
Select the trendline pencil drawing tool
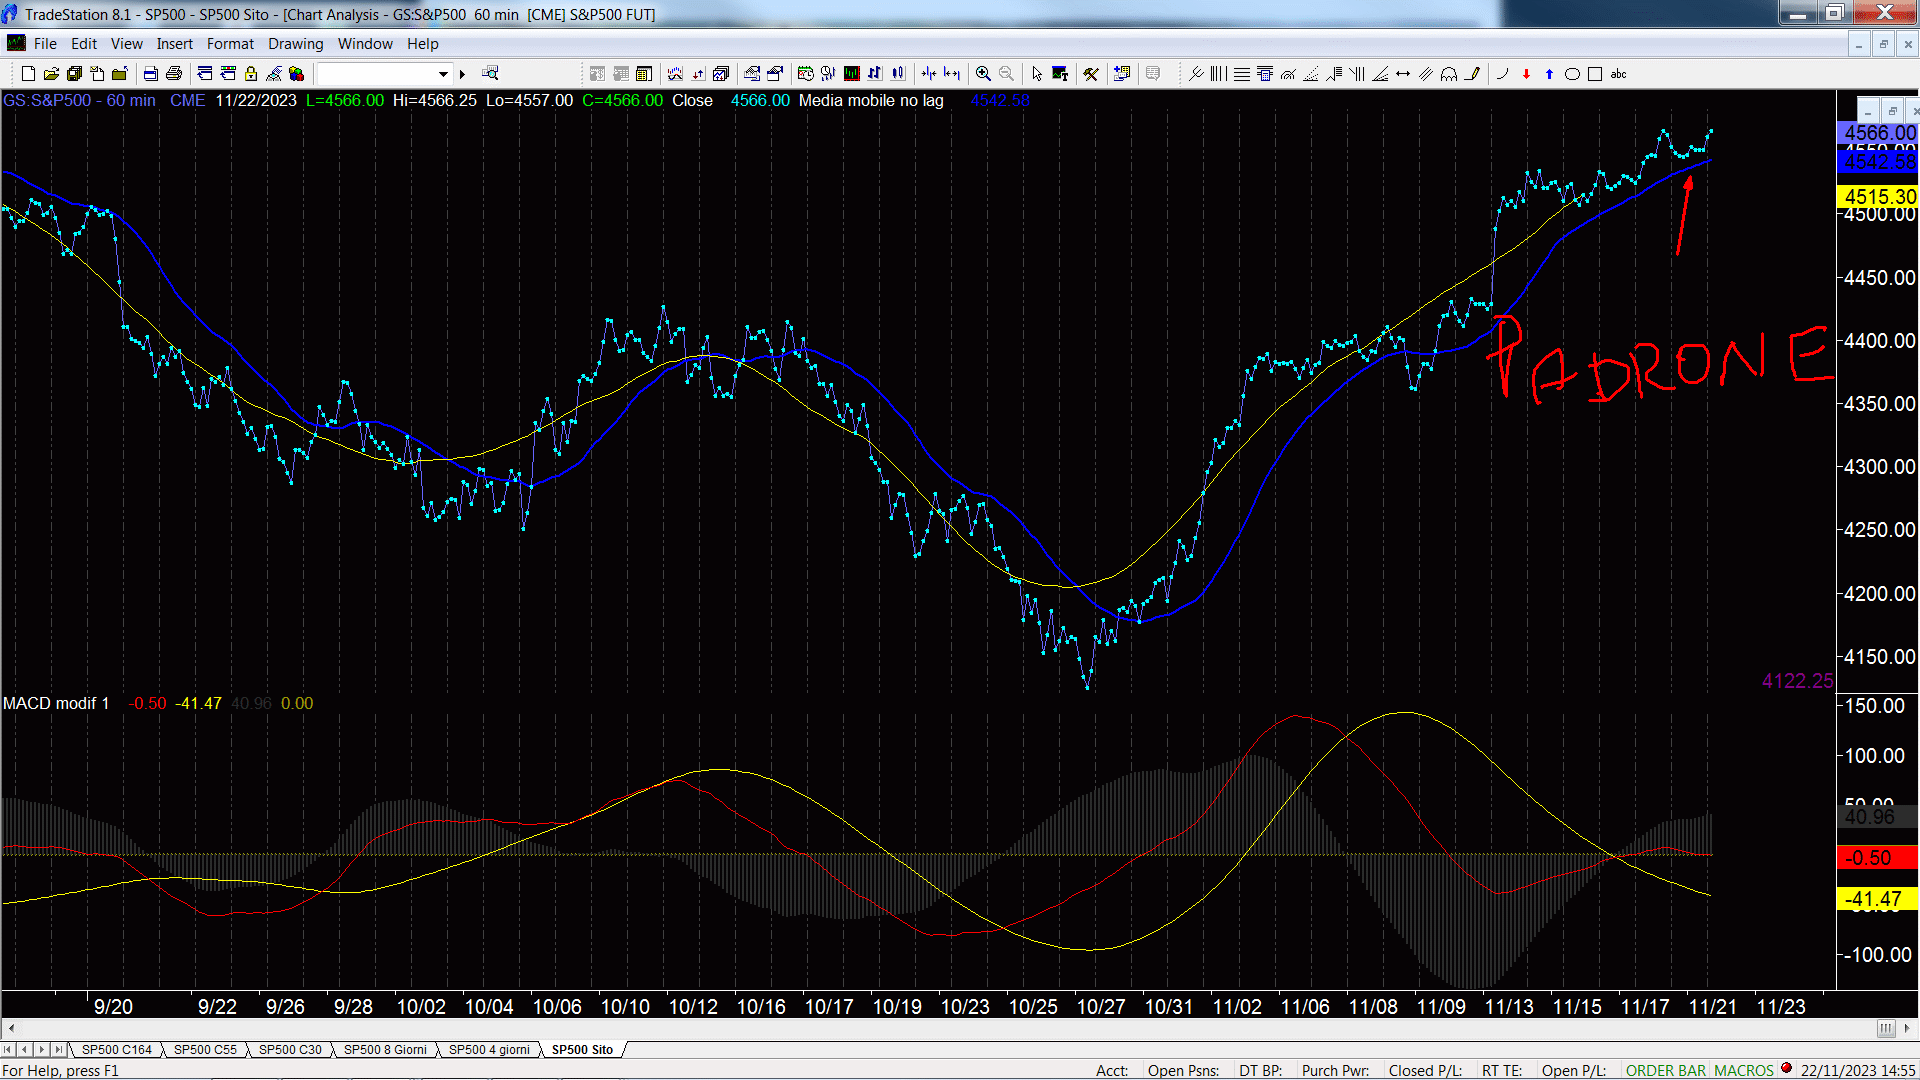tap(1472, 73)
